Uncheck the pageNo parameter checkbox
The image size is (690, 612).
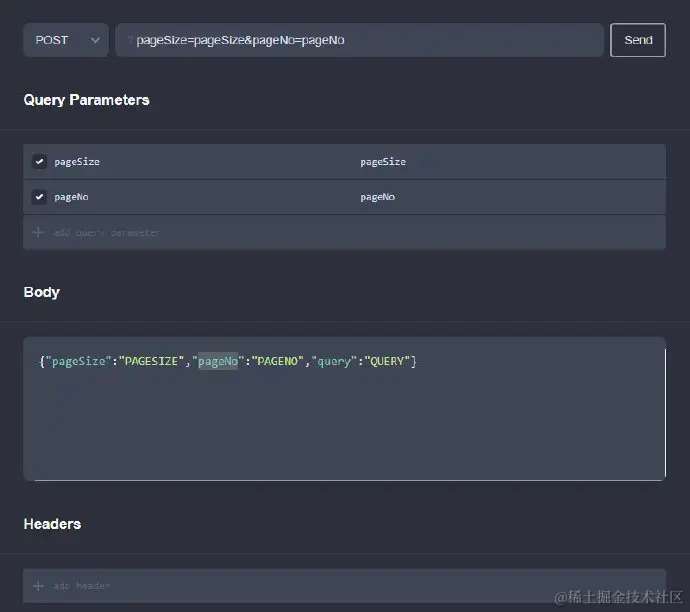(x=39, y=197)
